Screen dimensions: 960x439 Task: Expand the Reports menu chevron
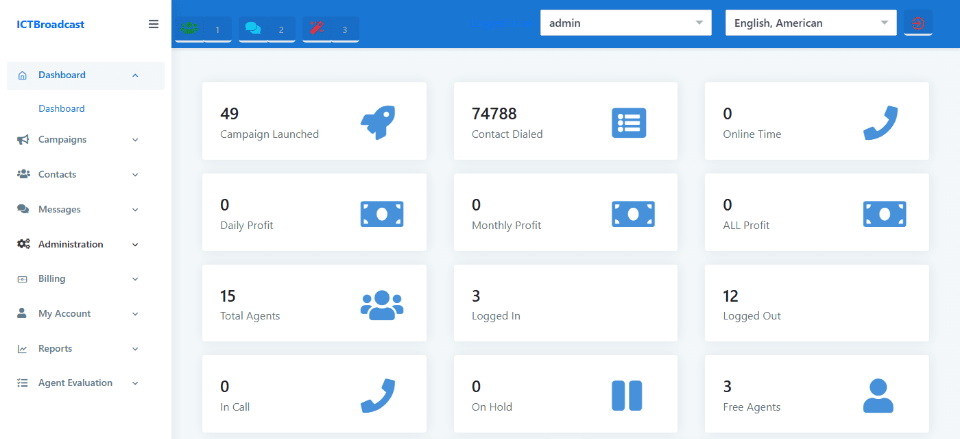(x=135, y=348)
